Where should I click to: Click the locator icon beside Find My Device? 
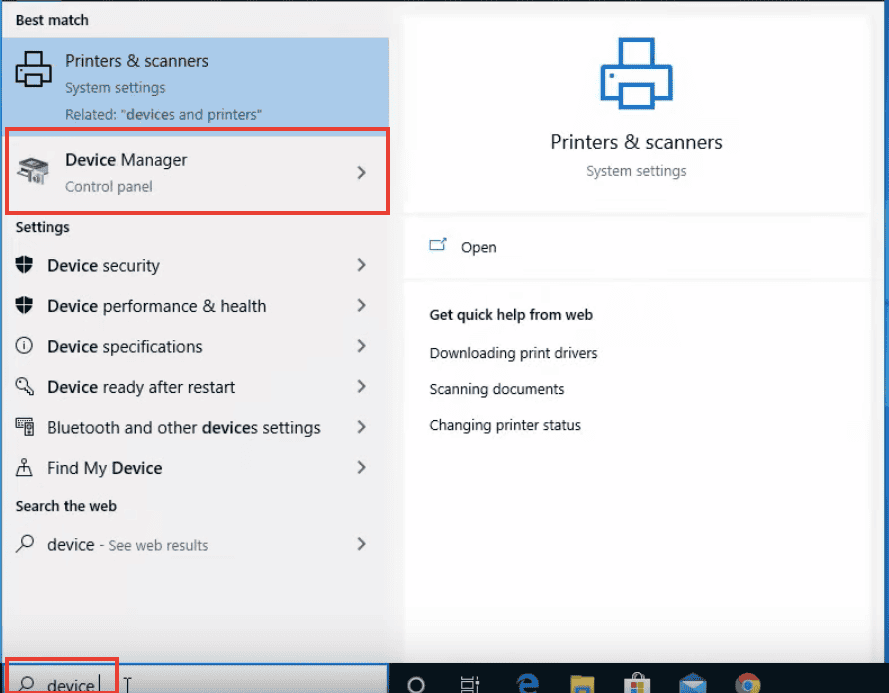point(24,467)
